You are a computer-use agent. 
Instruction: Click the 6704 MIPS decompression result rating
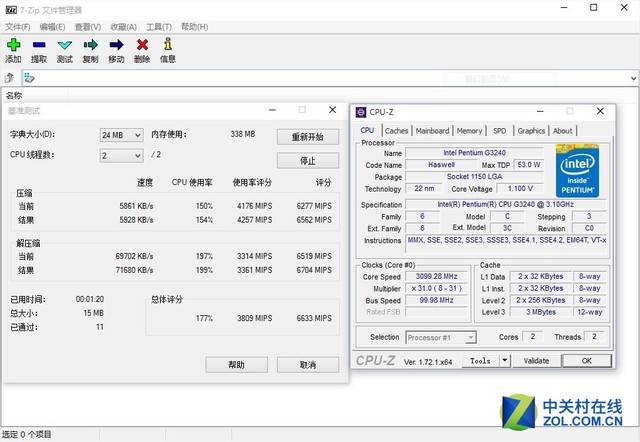click(314, 270)
